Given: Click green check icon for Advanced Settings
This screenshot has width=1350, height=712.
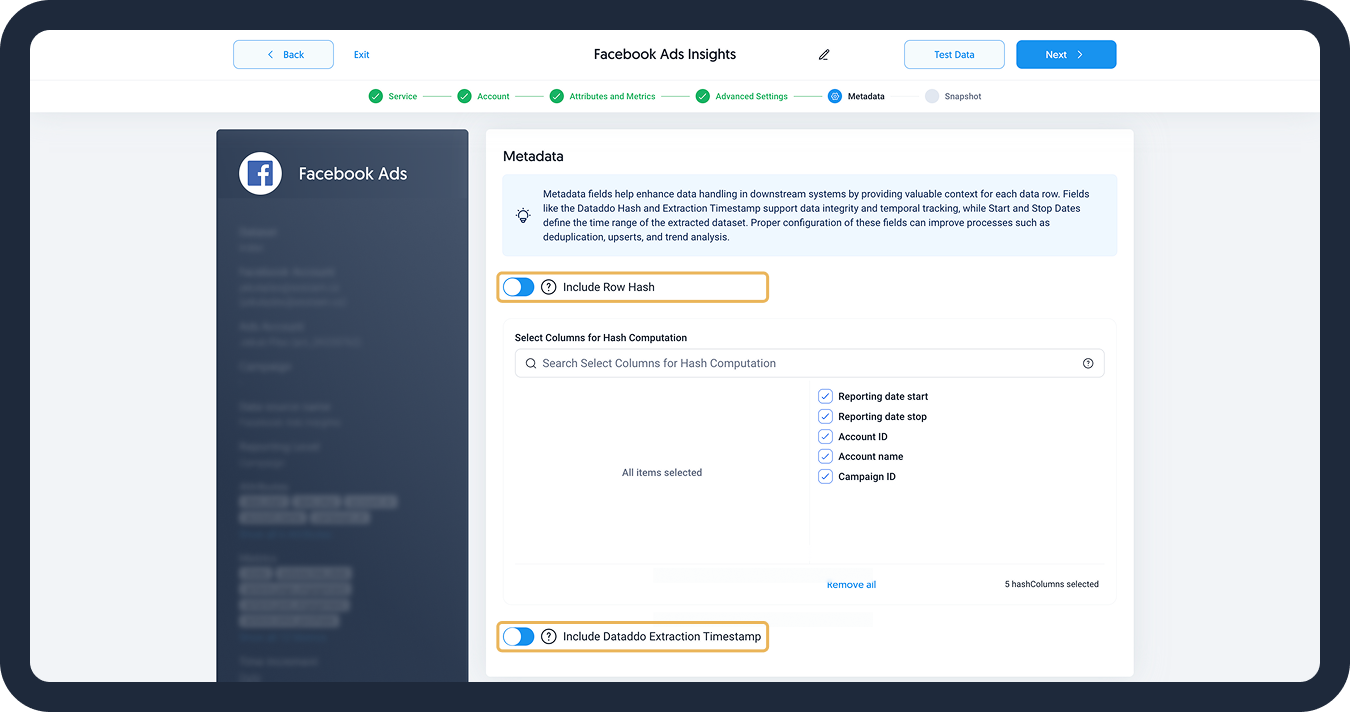Looking at the screenshot, I should 702,96.
